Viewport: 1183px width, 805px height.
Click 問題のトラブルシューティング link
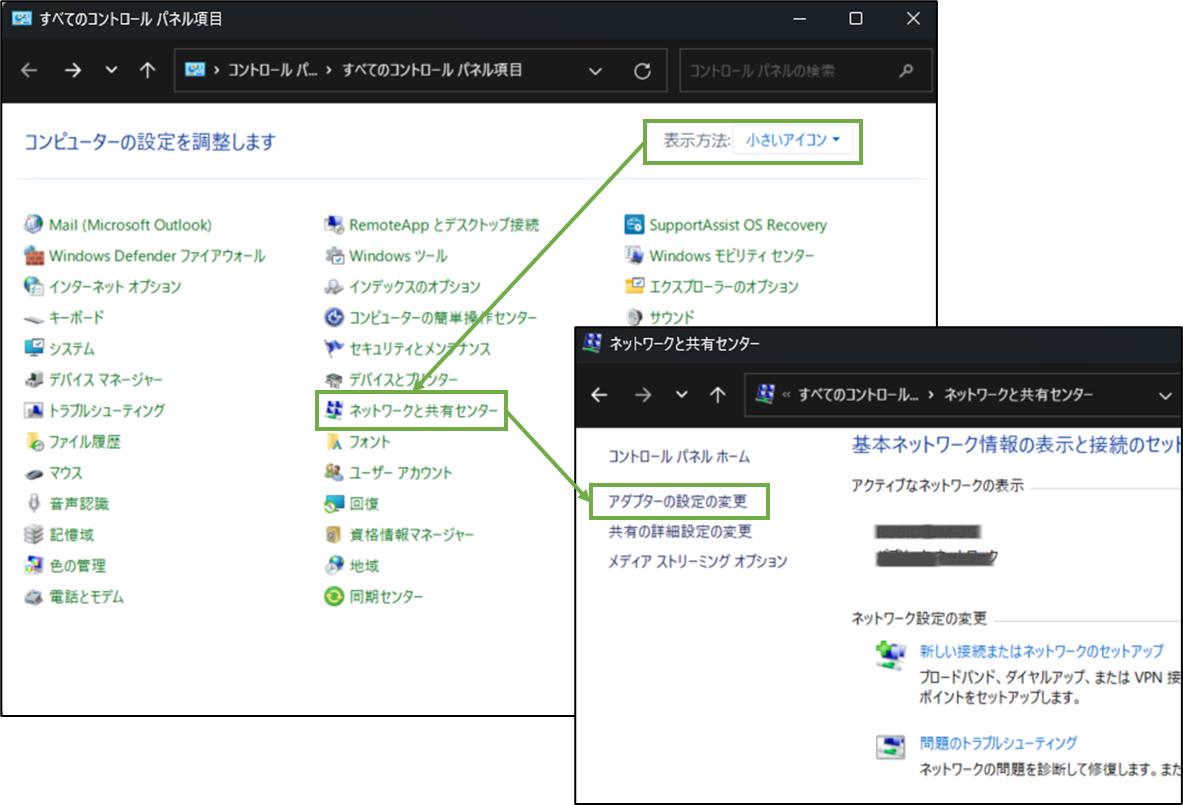(997, 743)
